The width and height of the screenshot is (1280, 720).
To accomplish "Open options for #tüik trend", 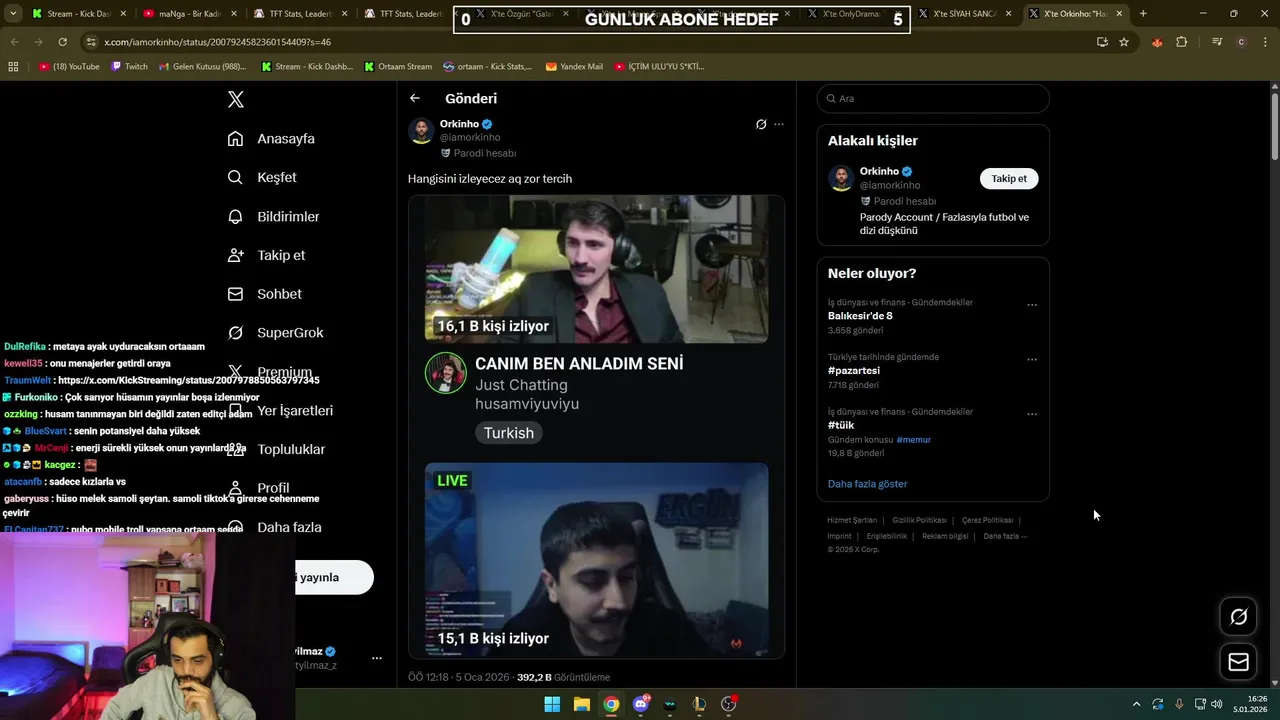I will point(1032,414).
